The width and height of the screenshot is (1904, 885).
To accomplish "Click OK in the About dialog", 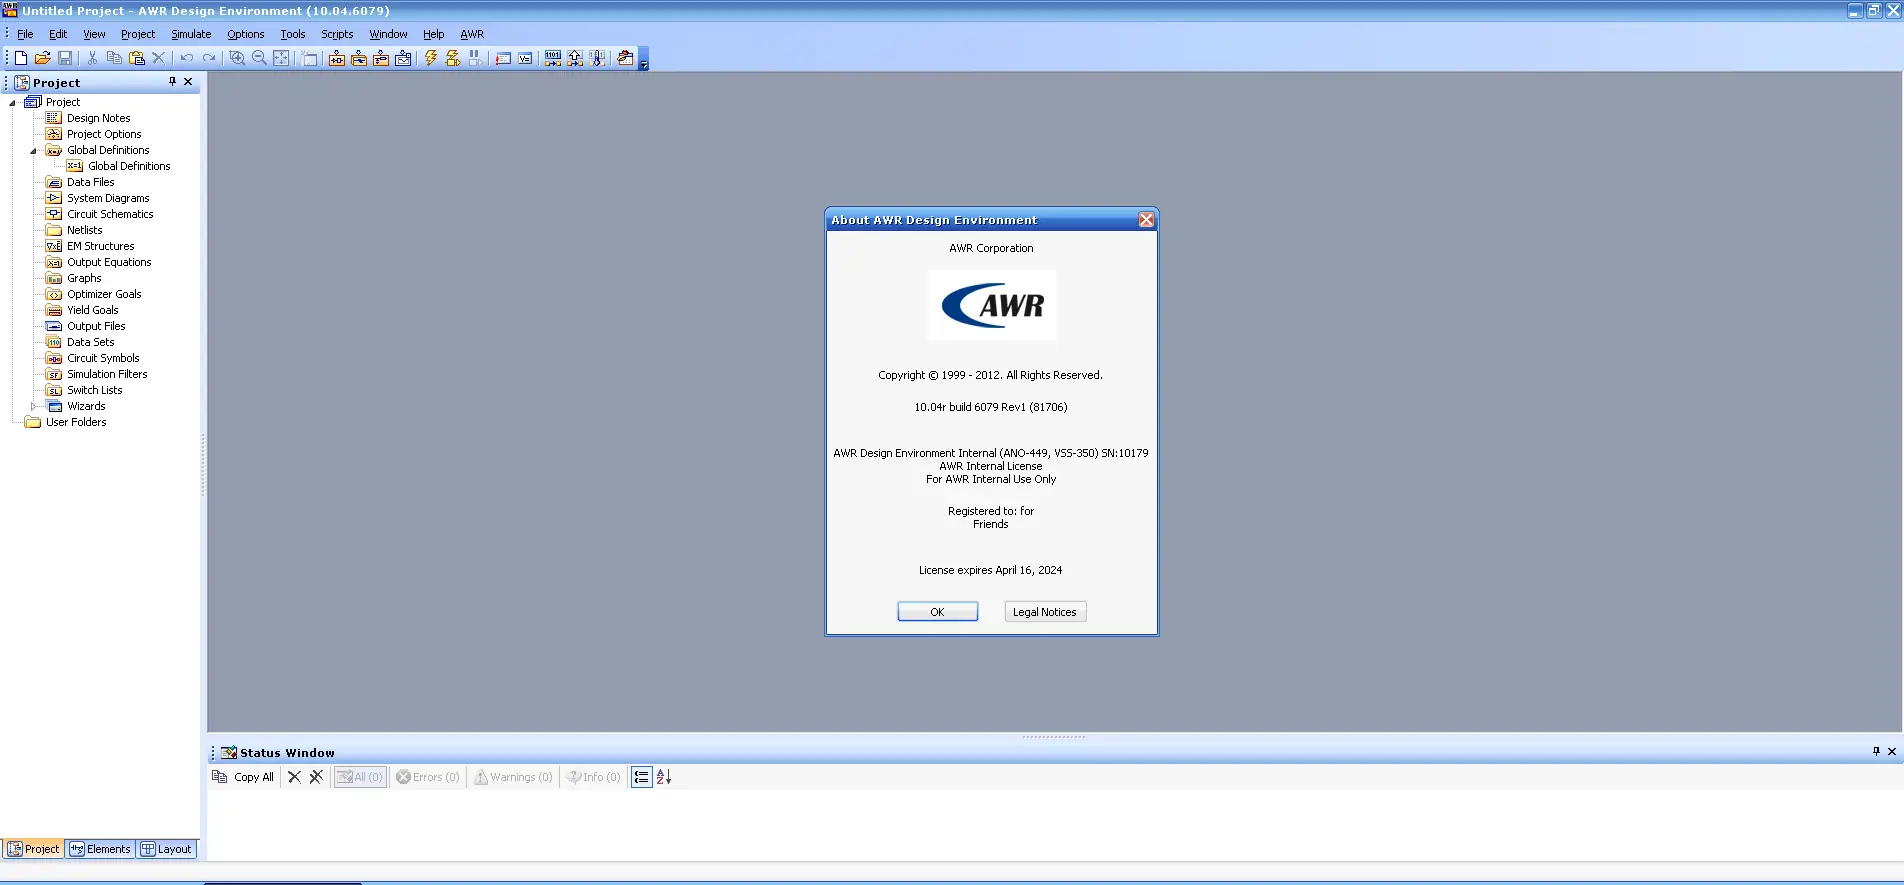I will point(937,612).
